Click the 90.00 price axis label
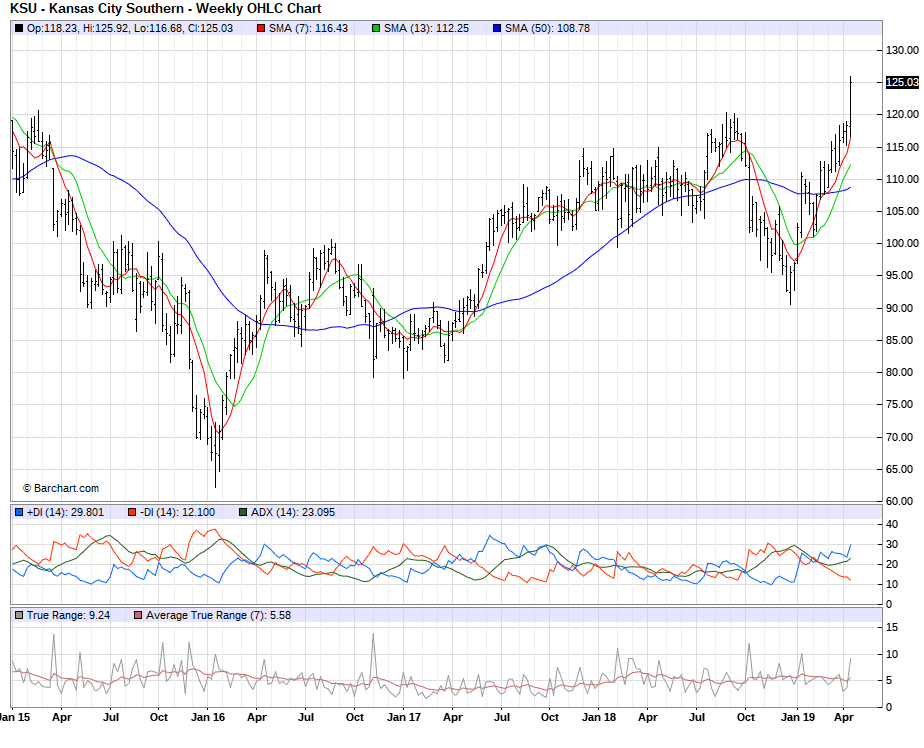This screenshot has height=748, width=924. (902, 308)
